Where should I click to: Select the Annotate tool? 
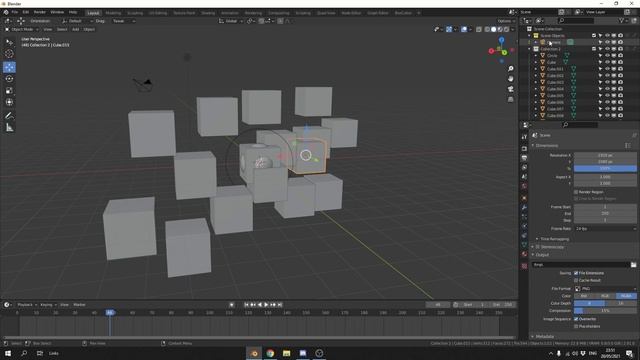[x=9, y=116]
